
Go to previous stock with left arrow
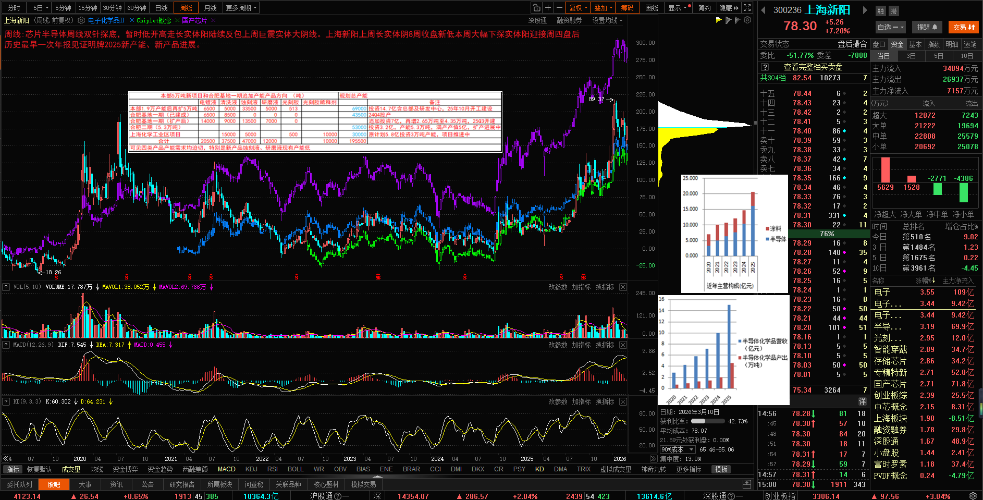(x=763, y=10)
